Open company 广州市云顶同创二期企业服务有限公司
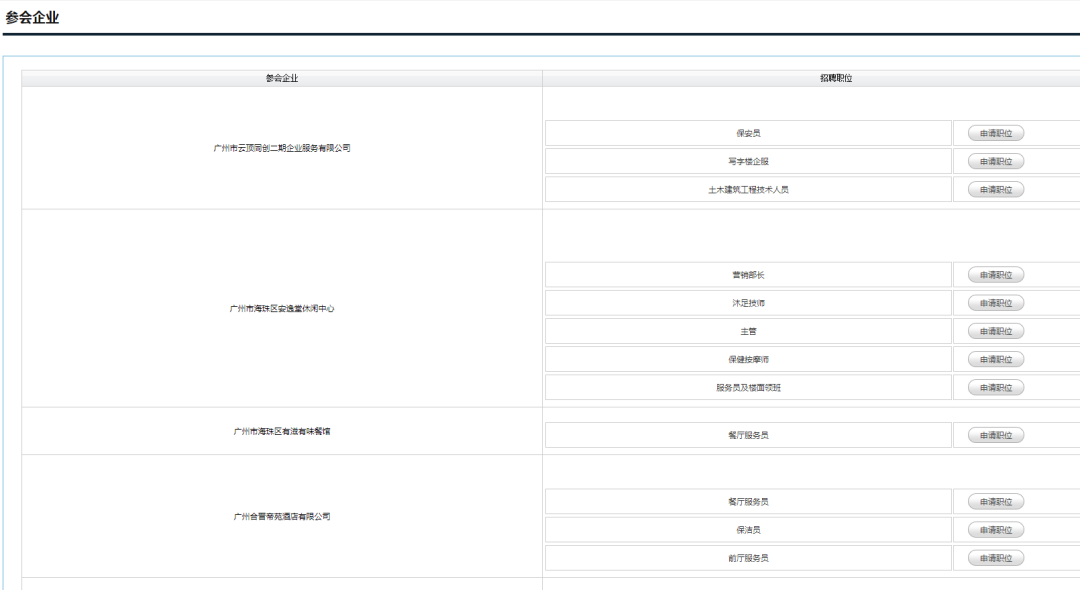The height and width of the screenshot is (590, 1080). point(282,148)
